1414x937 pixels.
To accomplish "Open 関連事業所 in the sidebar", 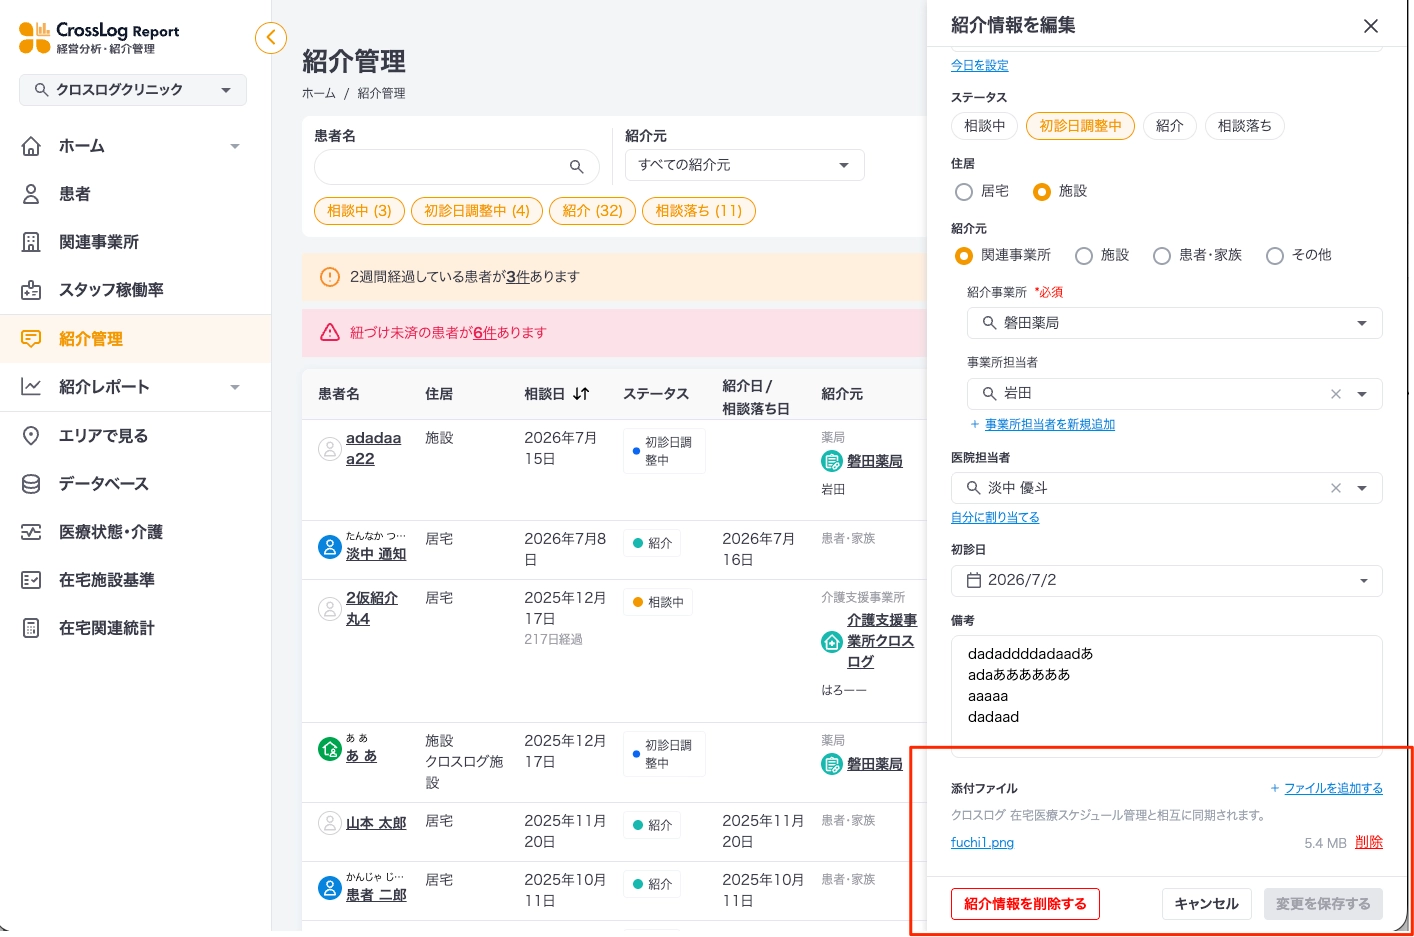I will tap(99, 242).
